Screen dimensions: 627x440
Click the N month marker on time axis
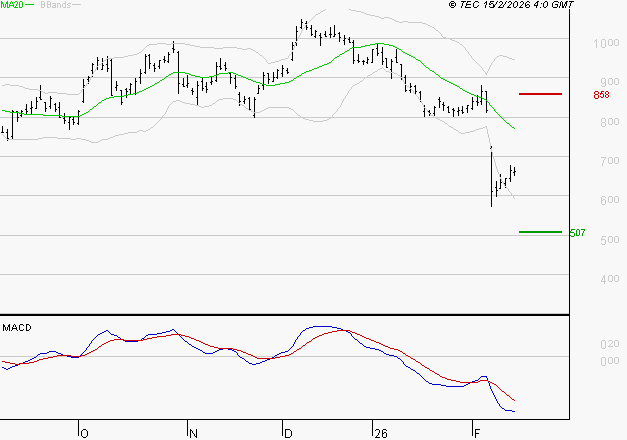tap(193, 434)
